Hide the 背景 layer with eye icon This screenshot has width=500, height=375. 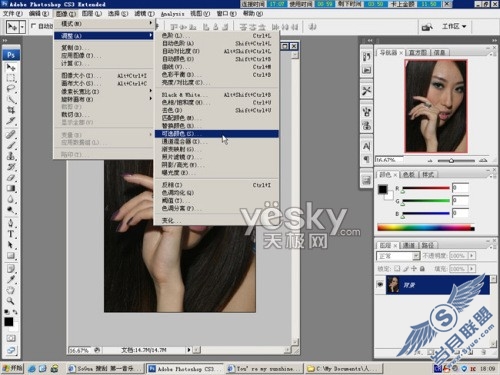coord(380,284)
